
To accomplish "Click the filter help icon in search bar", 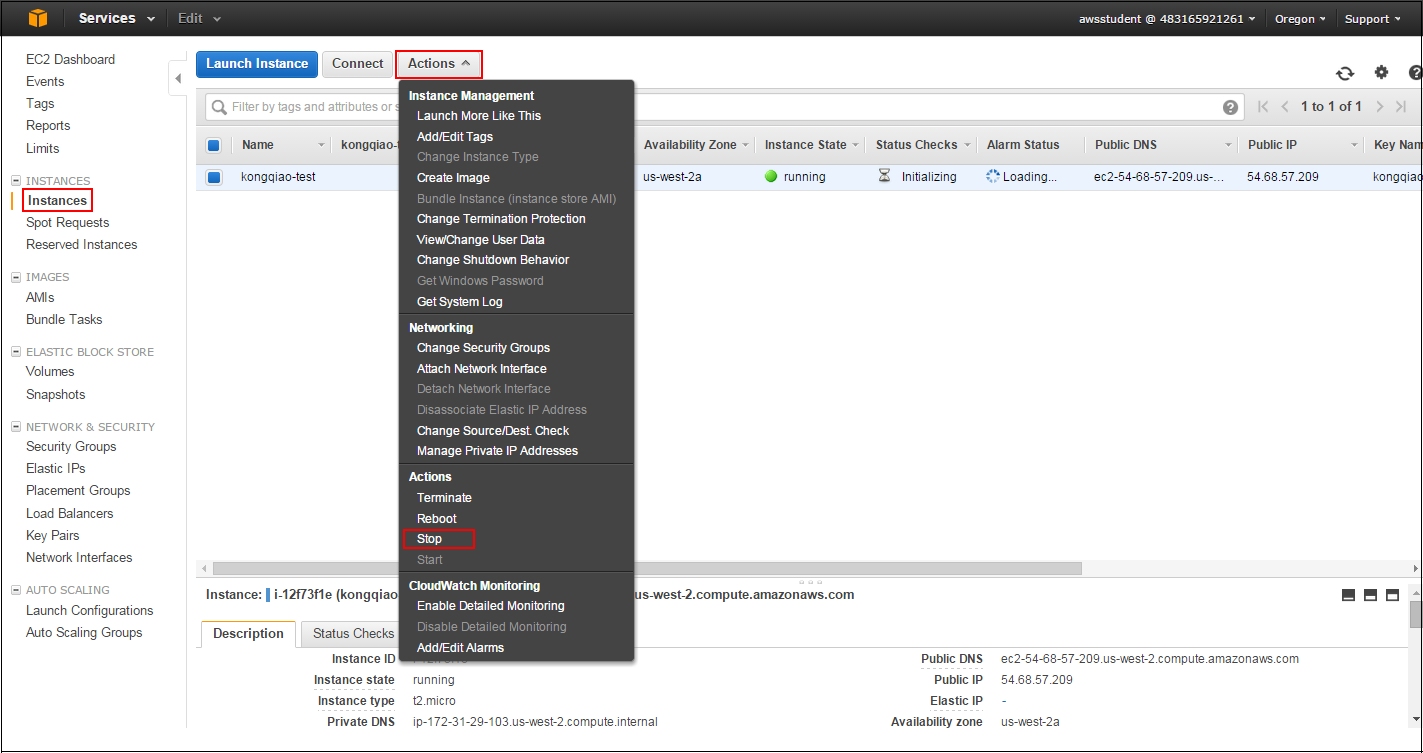I will (1230, 107).
